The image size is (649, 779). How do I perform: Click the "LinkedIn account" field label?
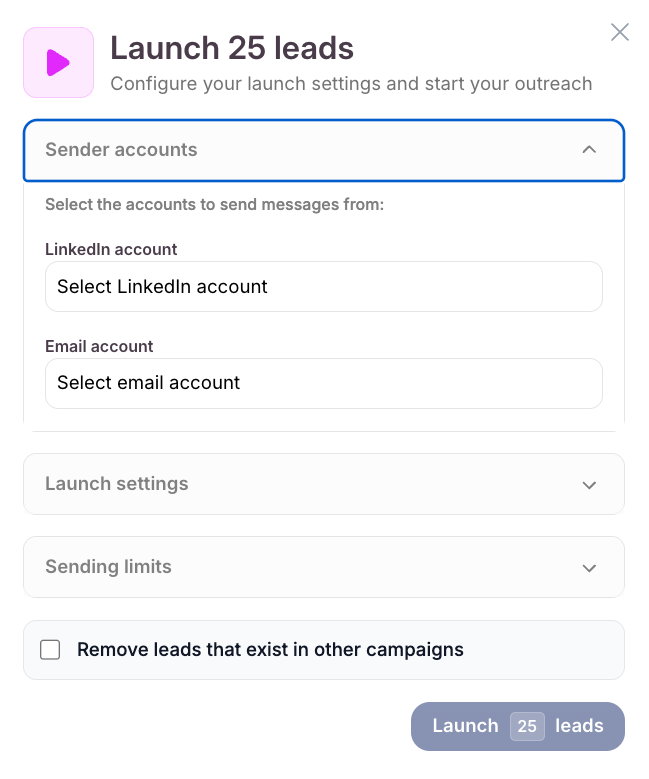point(111,249)
